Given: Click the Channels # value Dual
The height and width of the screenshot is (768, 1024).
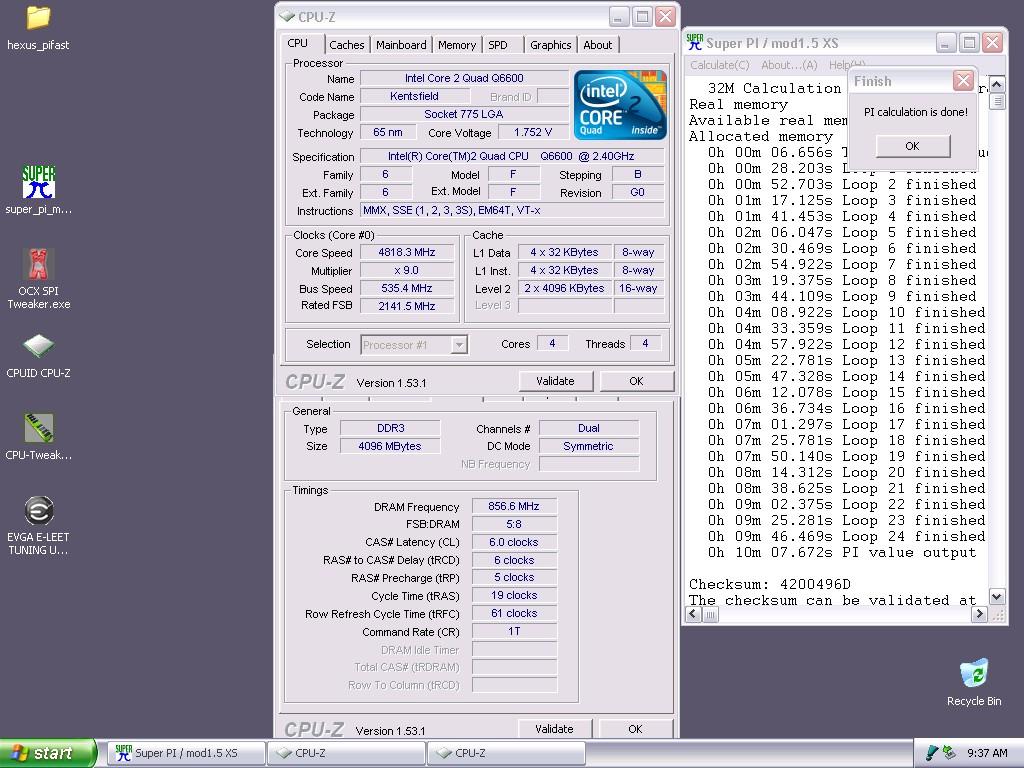Looking at the screenshot, I should click(x=588, y=428).
